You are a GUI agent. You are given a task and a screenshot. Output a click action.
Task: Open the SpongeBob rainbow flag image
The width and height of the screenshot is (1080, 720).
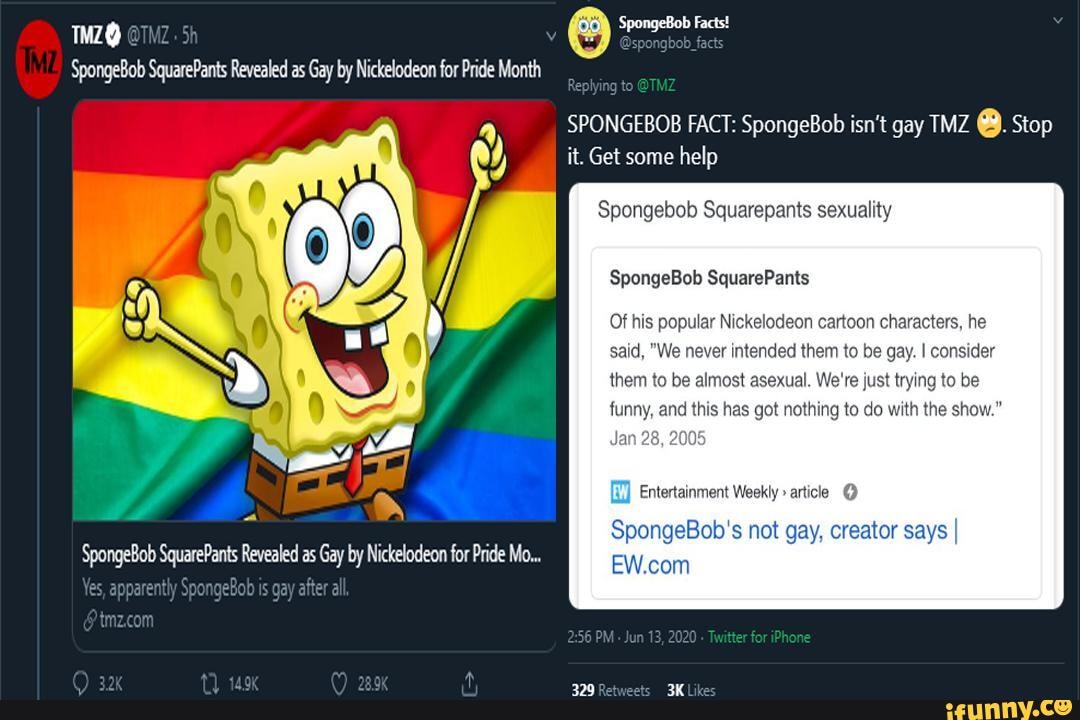[x=314, y=310]
